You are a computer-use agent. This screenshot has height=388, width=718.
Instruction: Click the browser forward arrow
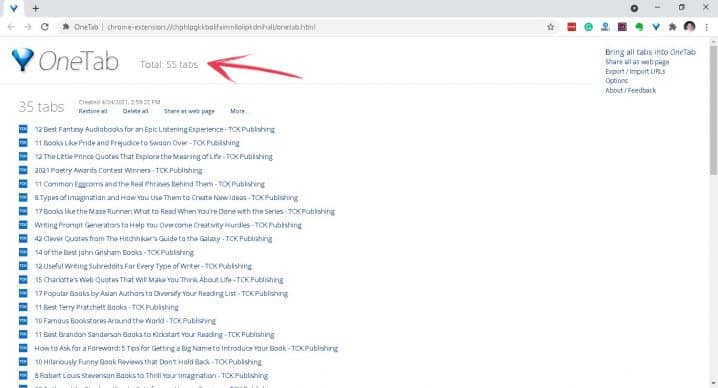click(x=28, y=27)
